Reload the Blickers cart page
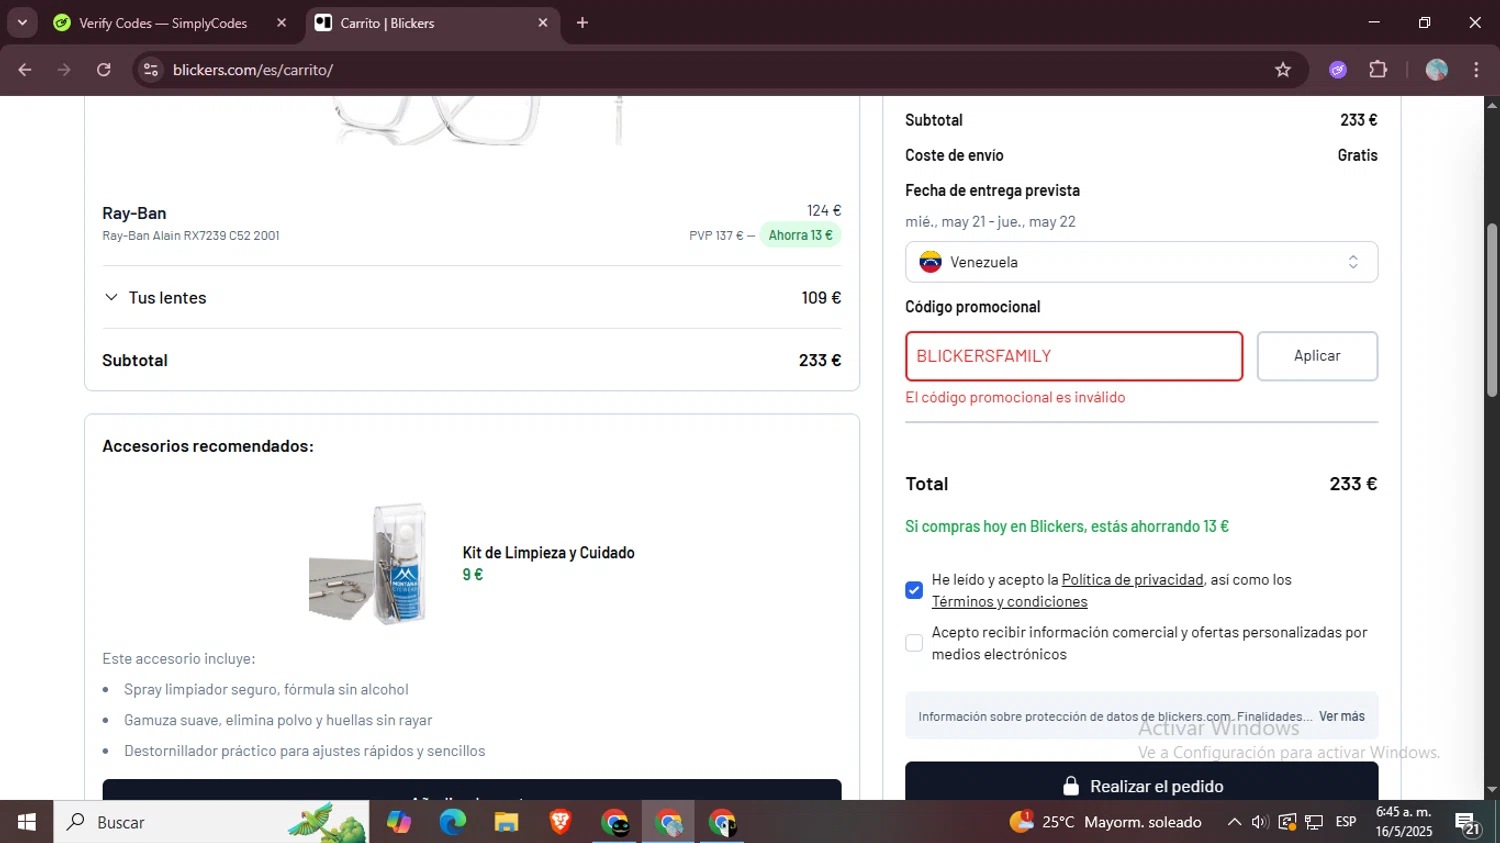The width and height of the screenshot is (1500, 843). tap(104, 70)
